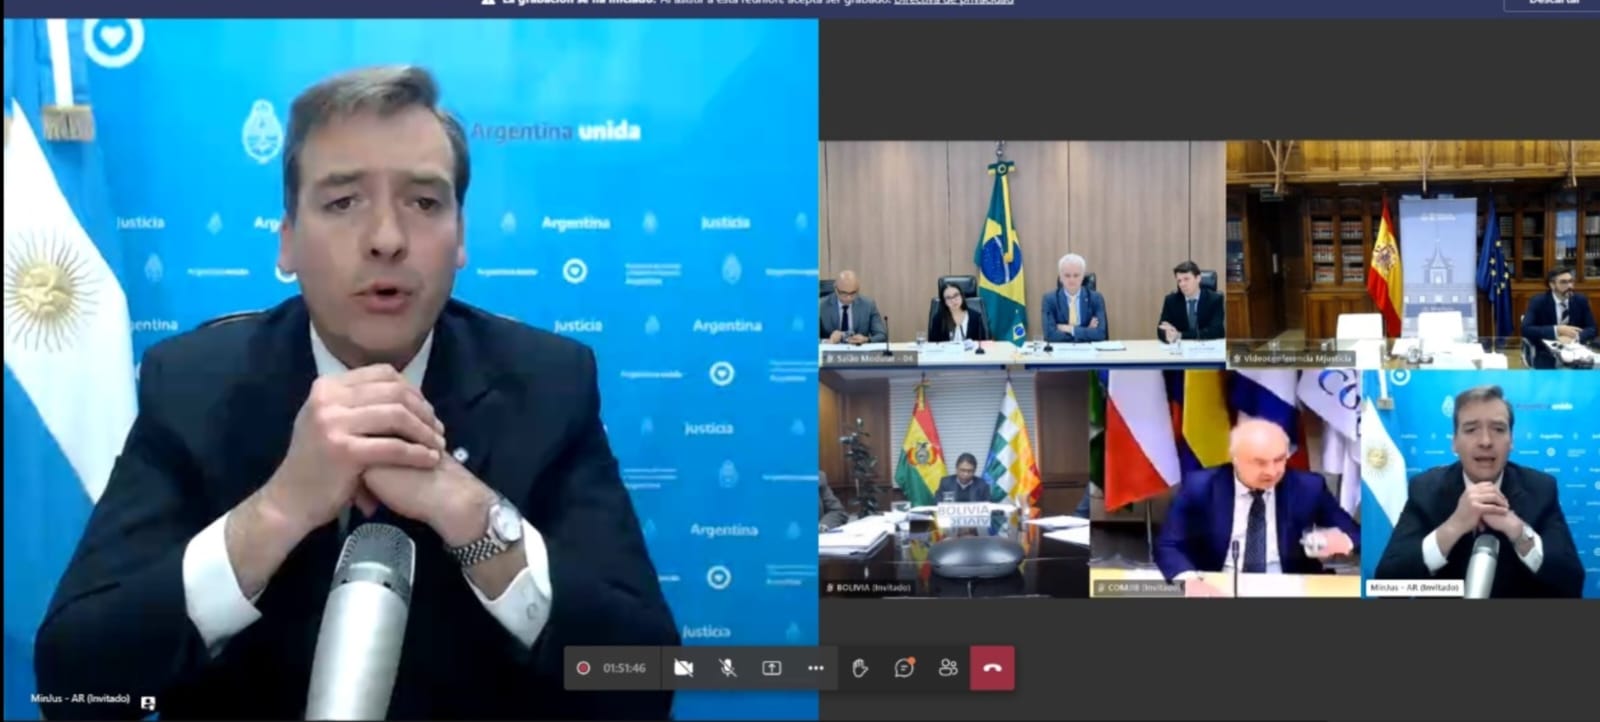Unmute the microphone in the meeting toolbar

point(728,668)
